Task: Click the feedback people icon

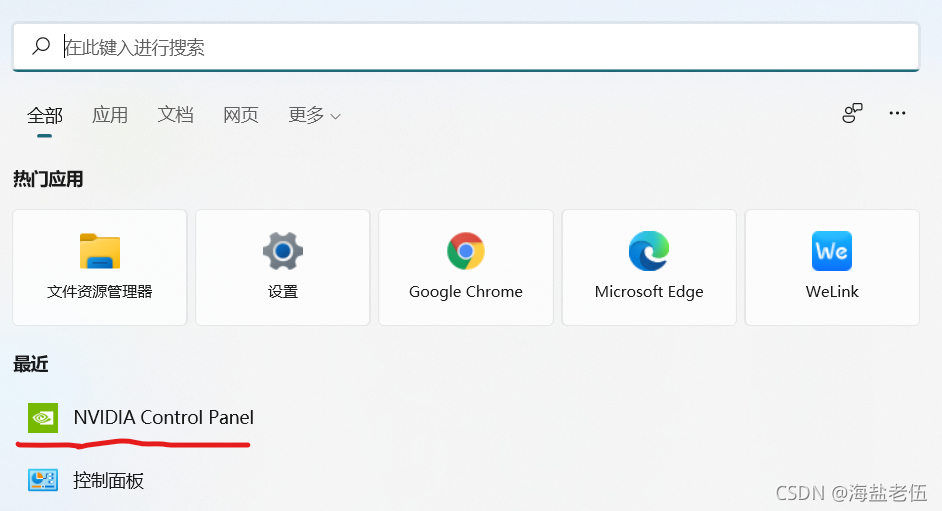Action: 852,113
